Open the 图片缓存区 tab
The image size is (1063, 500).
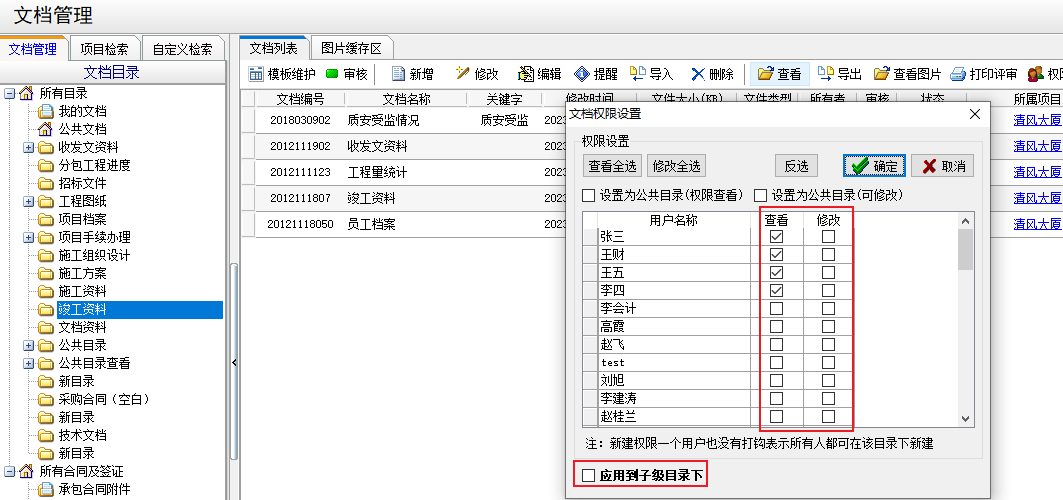tap(351, 48)
